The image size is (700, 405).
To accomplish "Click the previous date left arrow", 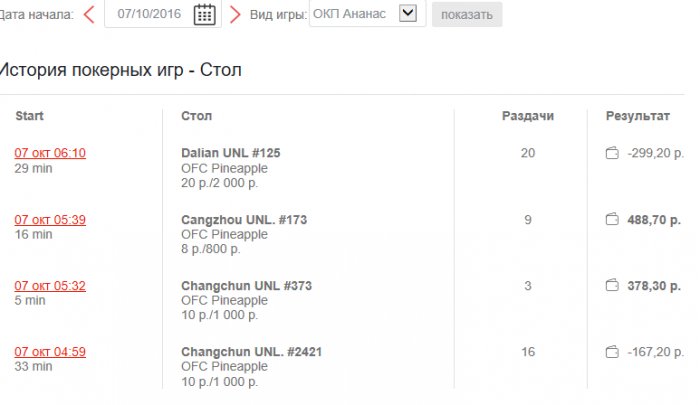I will 90,14.
